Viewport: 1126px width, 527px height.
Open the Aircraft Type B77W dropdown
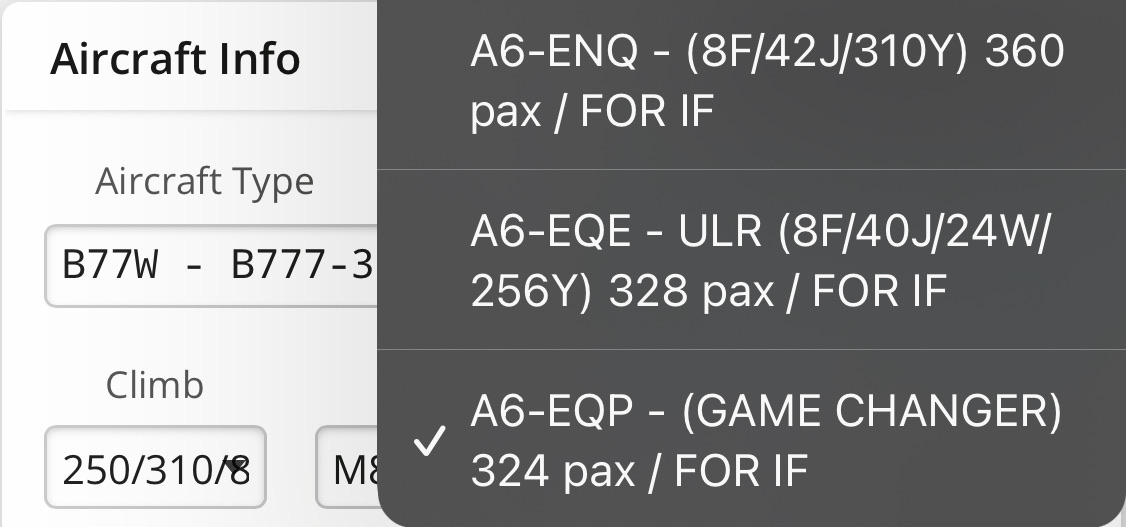pos(212,267)
